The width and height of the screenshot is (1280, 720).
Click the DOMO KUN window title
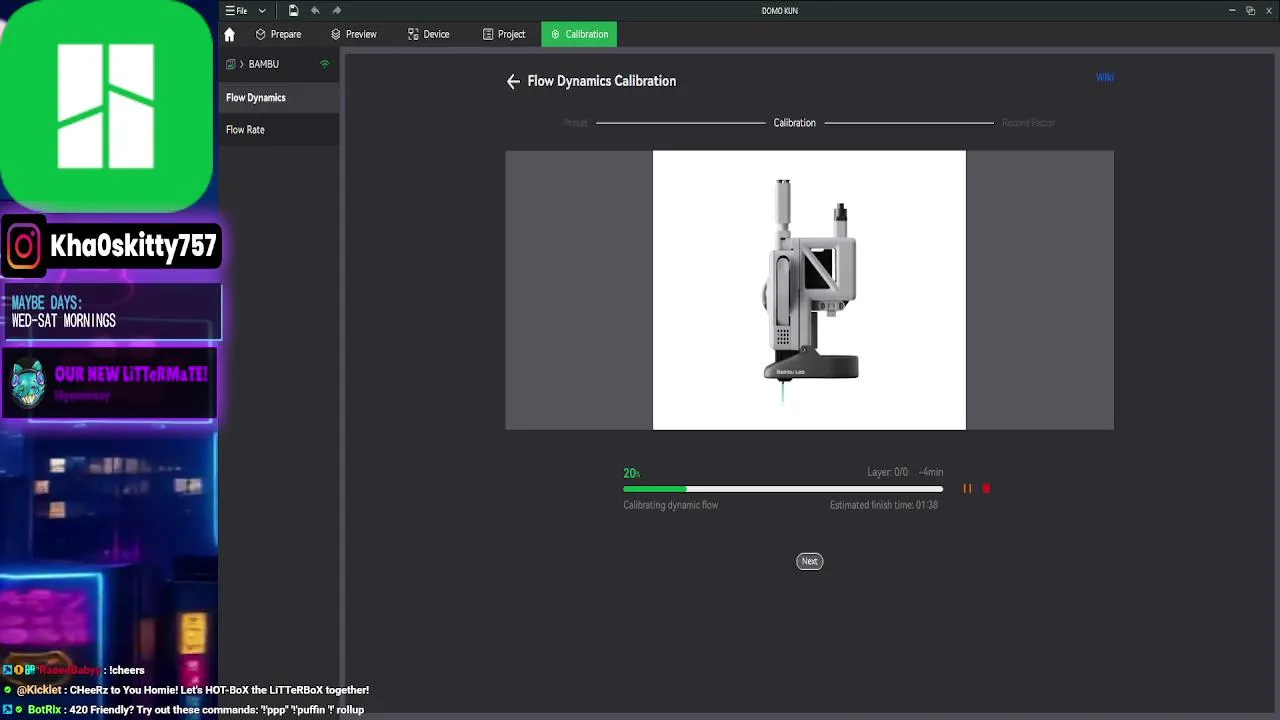[x=779, y=11]
